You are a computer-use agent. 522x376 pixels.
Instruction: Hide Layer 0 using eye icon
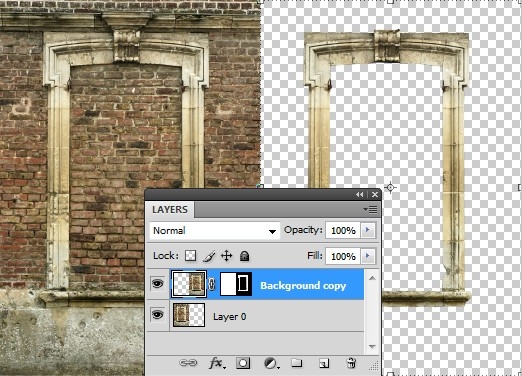(158, 315)
